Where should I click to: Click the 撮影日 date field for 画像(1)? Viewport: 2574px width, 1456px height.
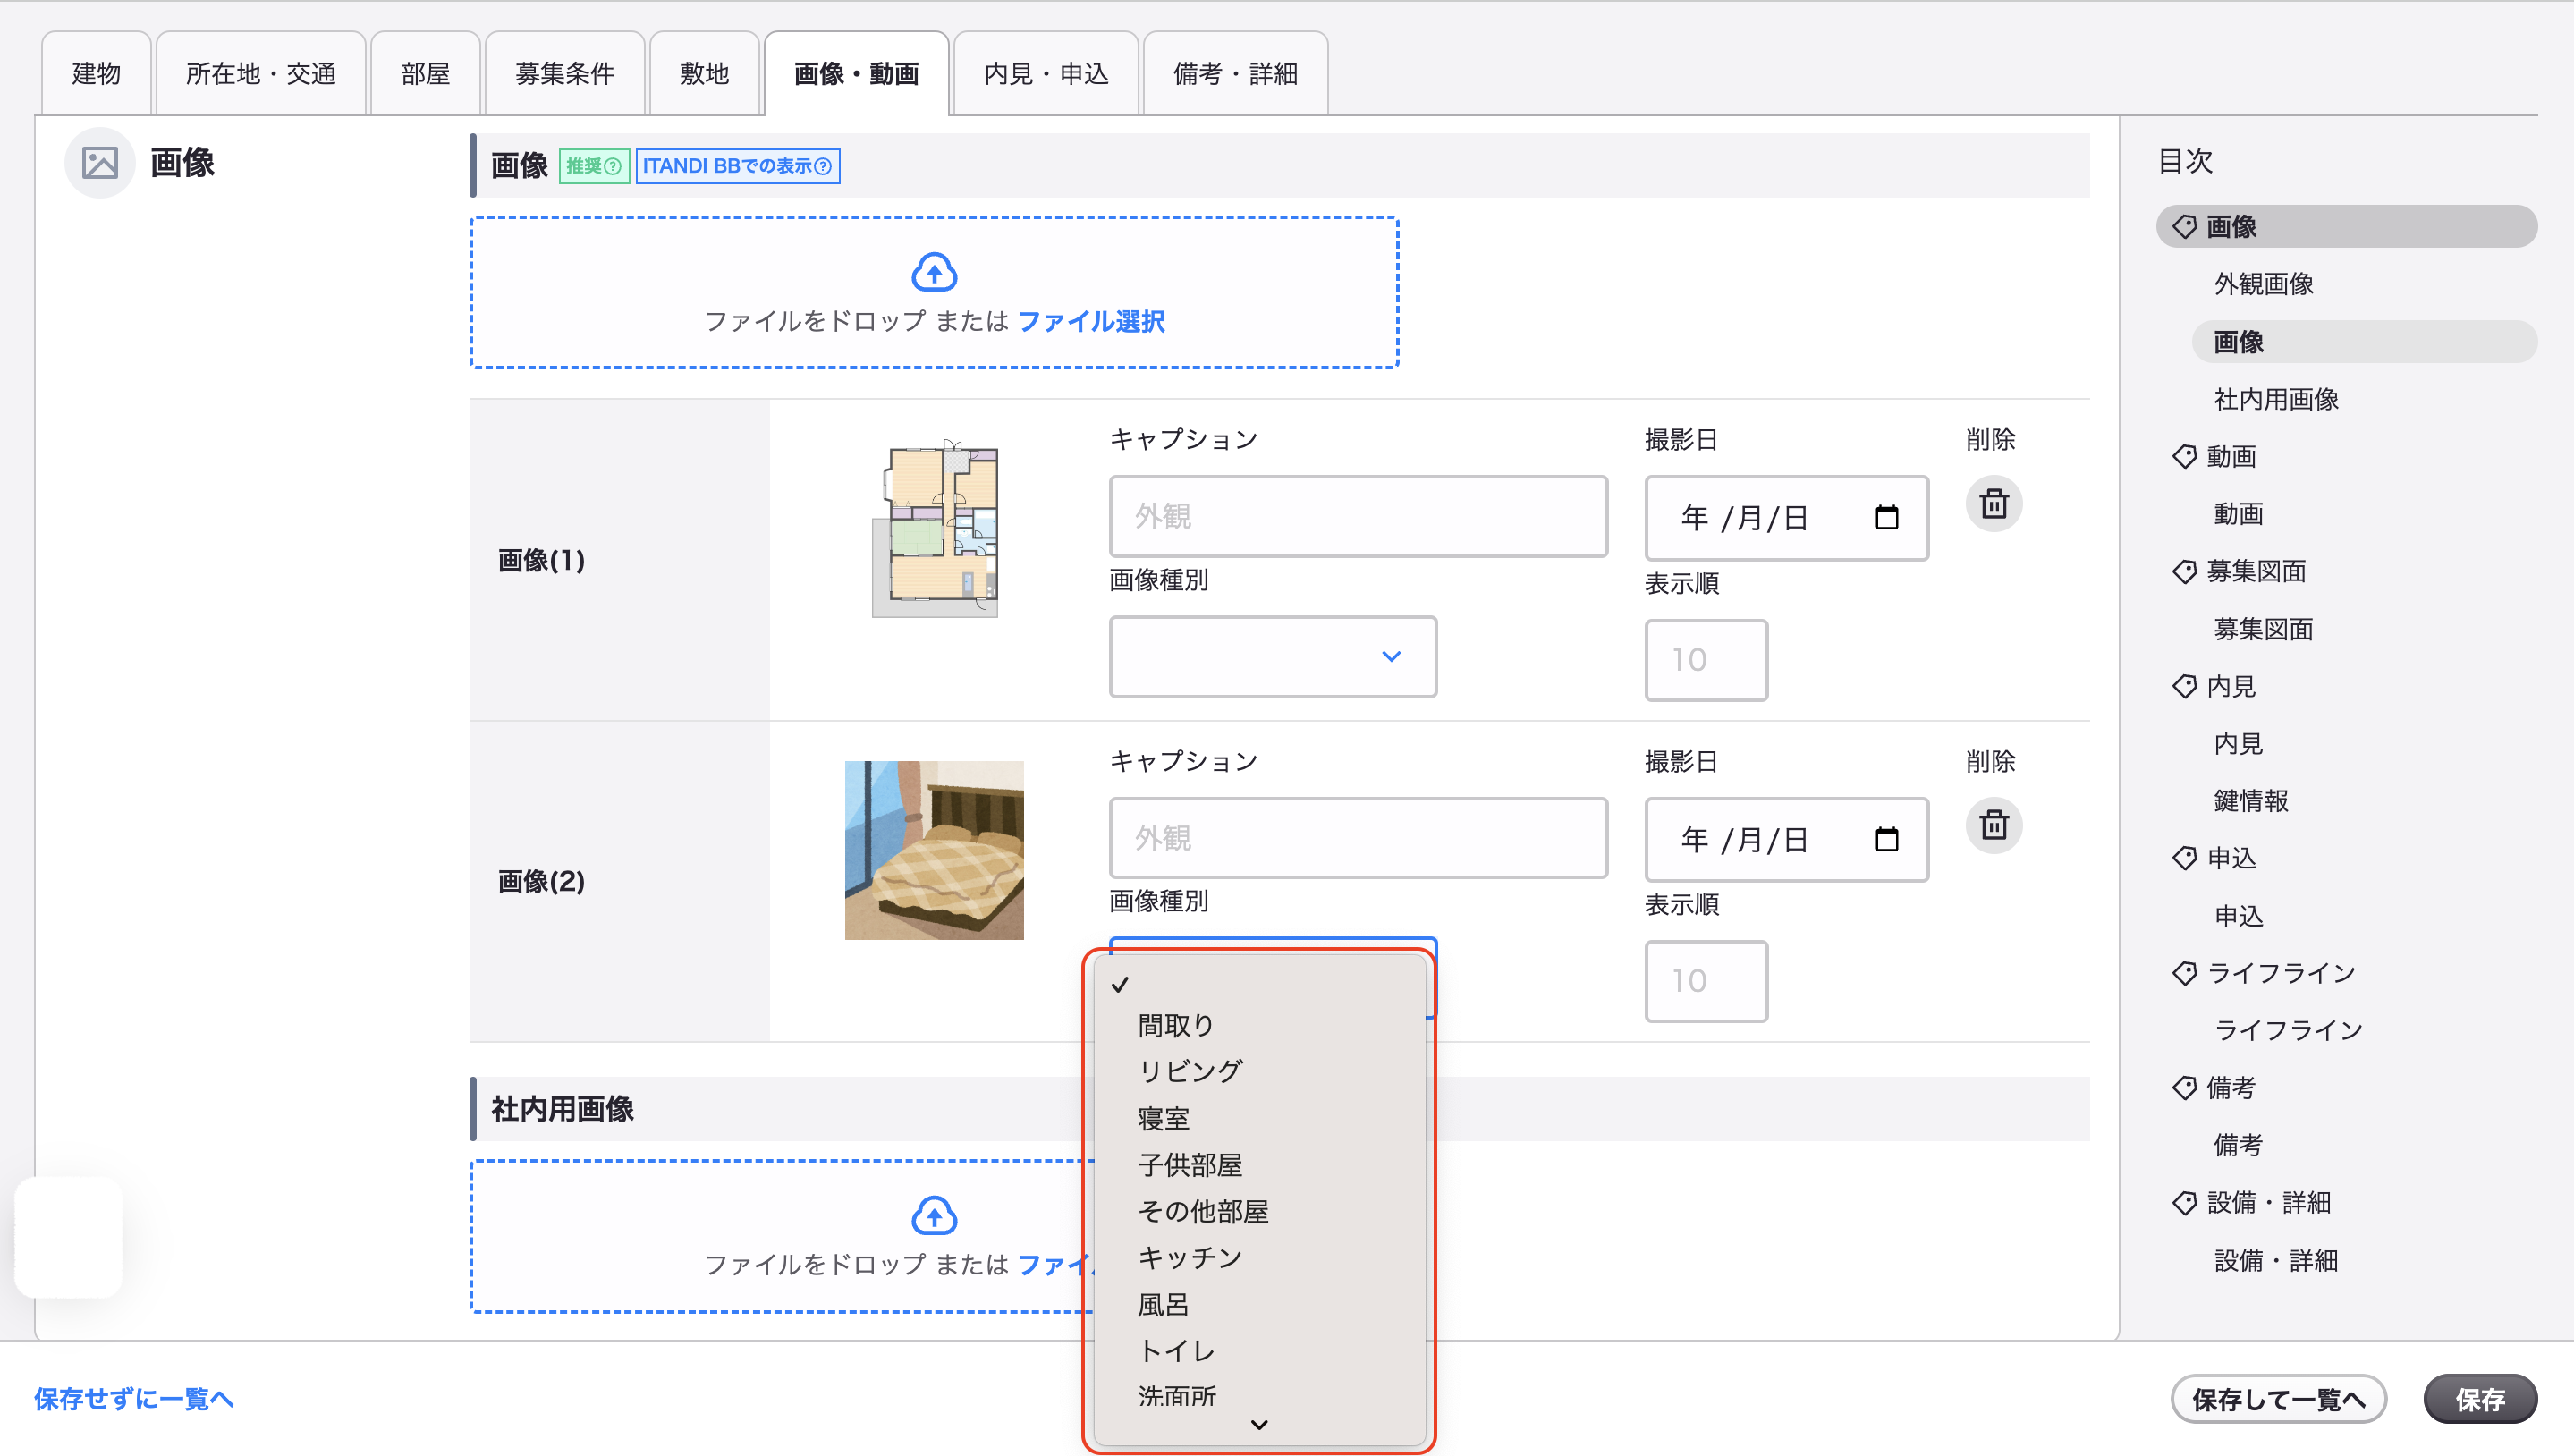pos(1786,517)
